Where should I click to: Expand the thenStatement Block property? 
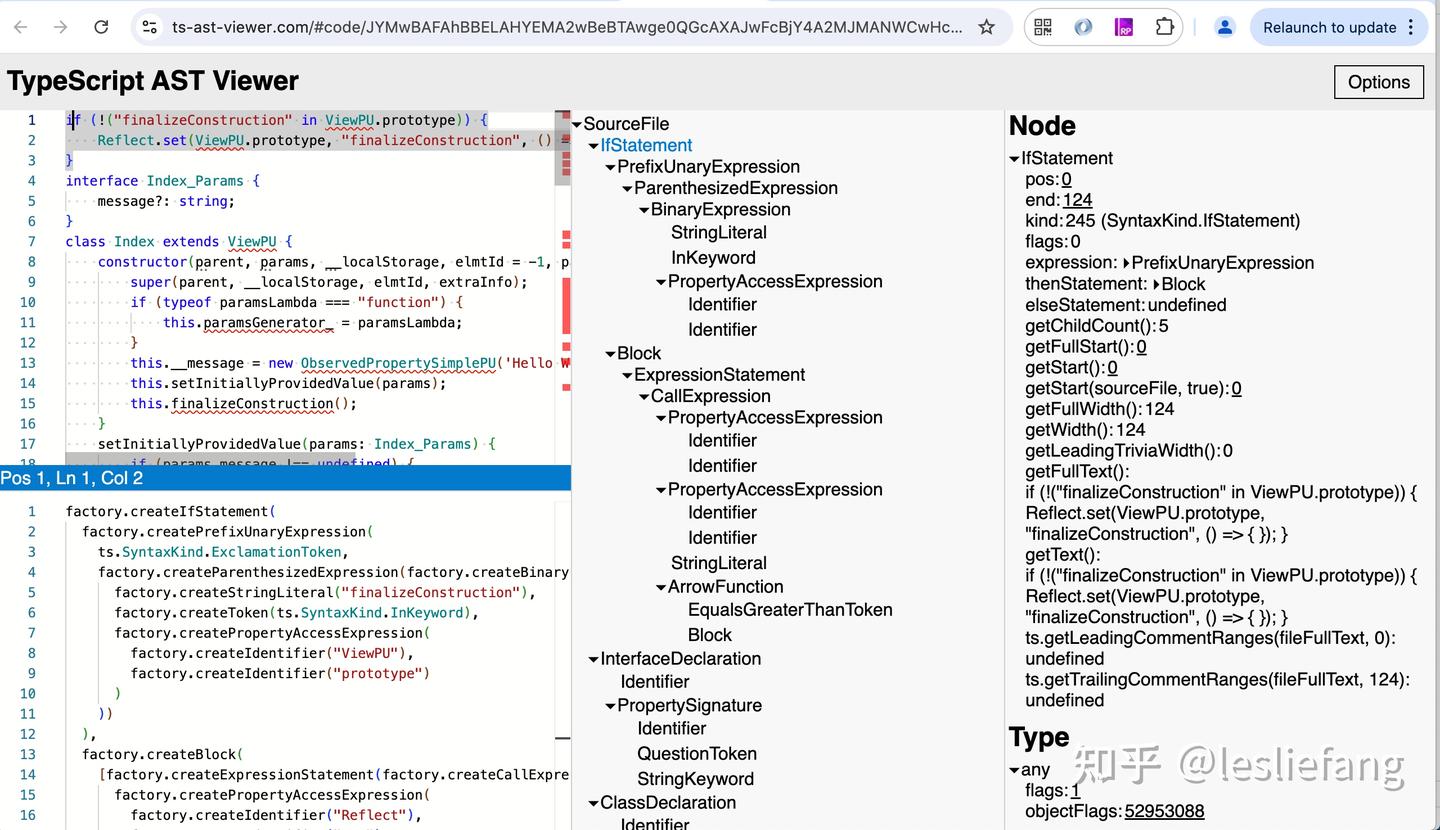[x=1157, y=285]
